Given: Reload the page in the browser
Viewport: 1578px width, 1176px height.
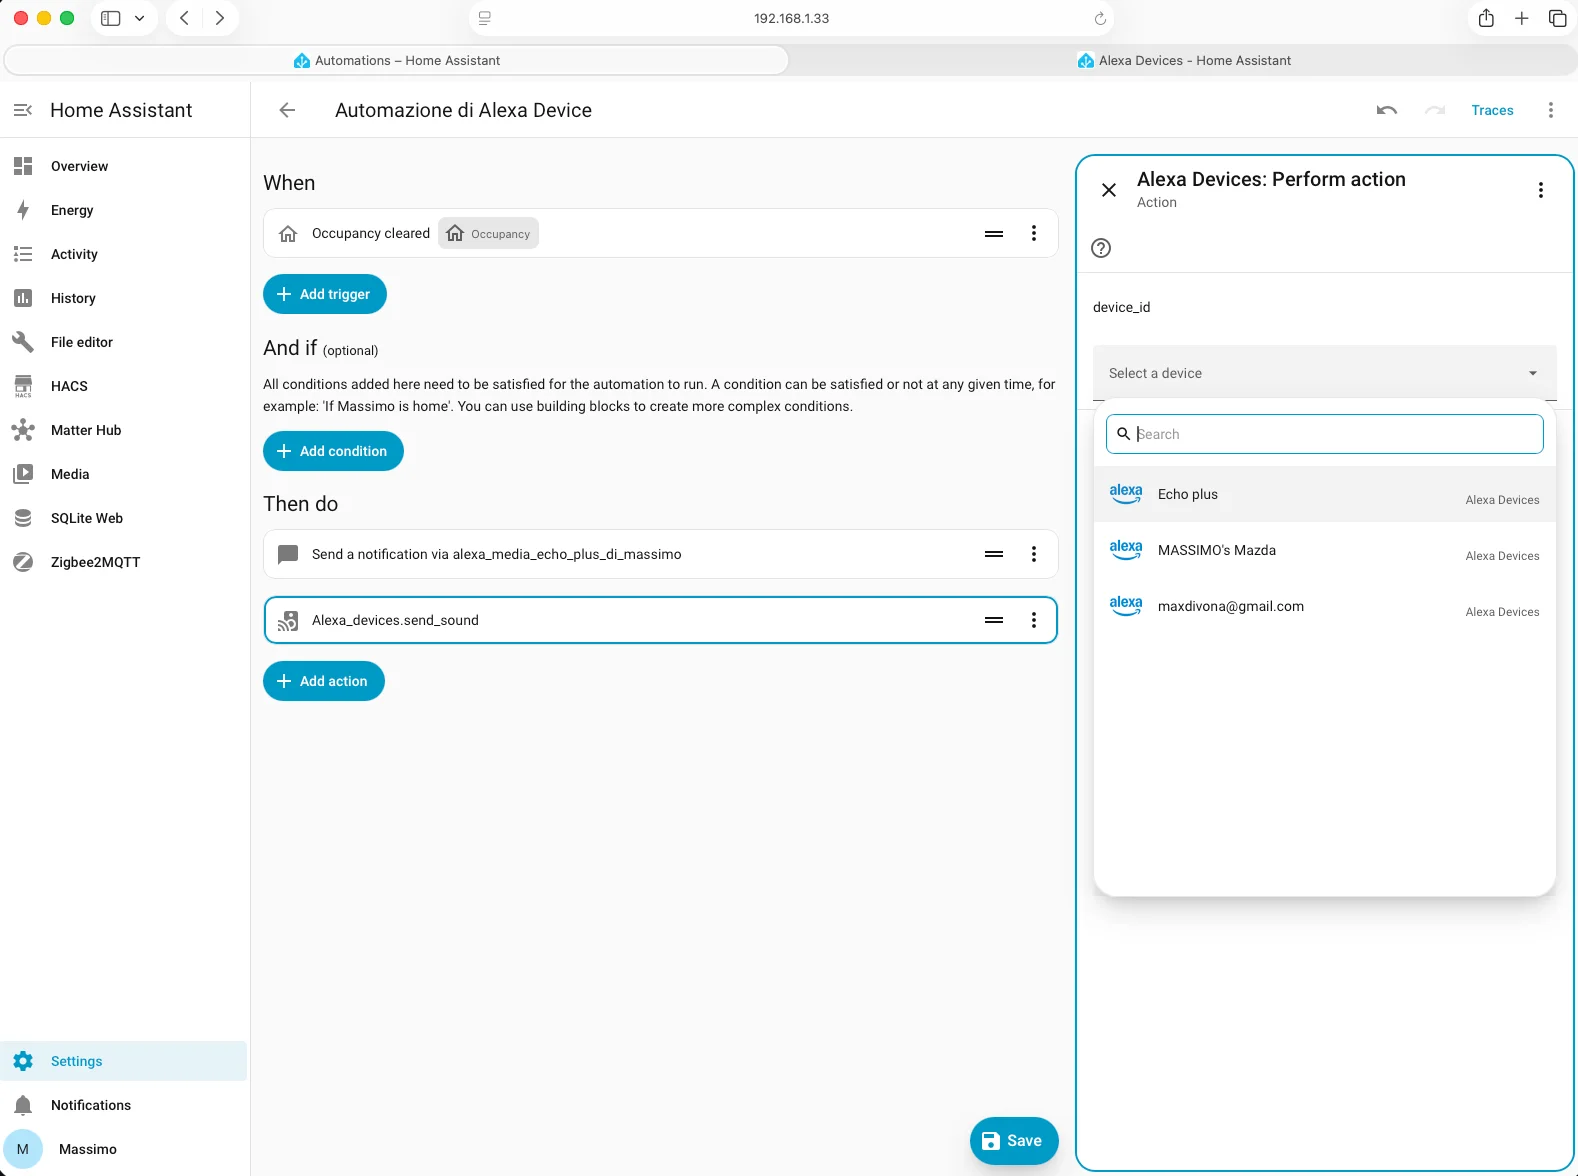Looking at the screenshot, I should point(1100,18).
